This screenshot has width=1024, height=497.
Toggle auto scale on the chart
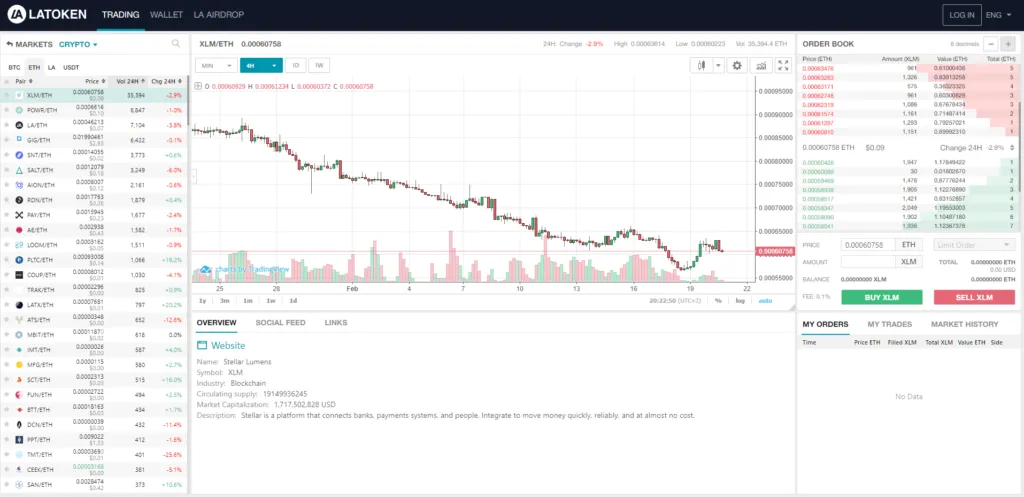coord(764,300)
